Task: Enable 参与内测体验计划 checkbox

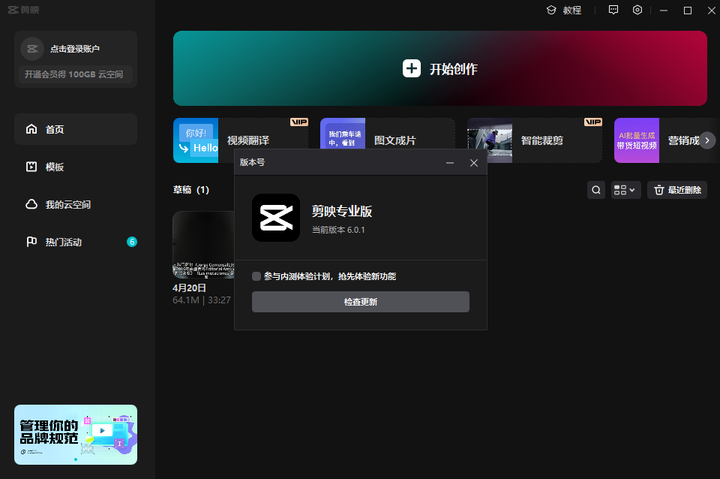Action: click(x=256, y=276)
